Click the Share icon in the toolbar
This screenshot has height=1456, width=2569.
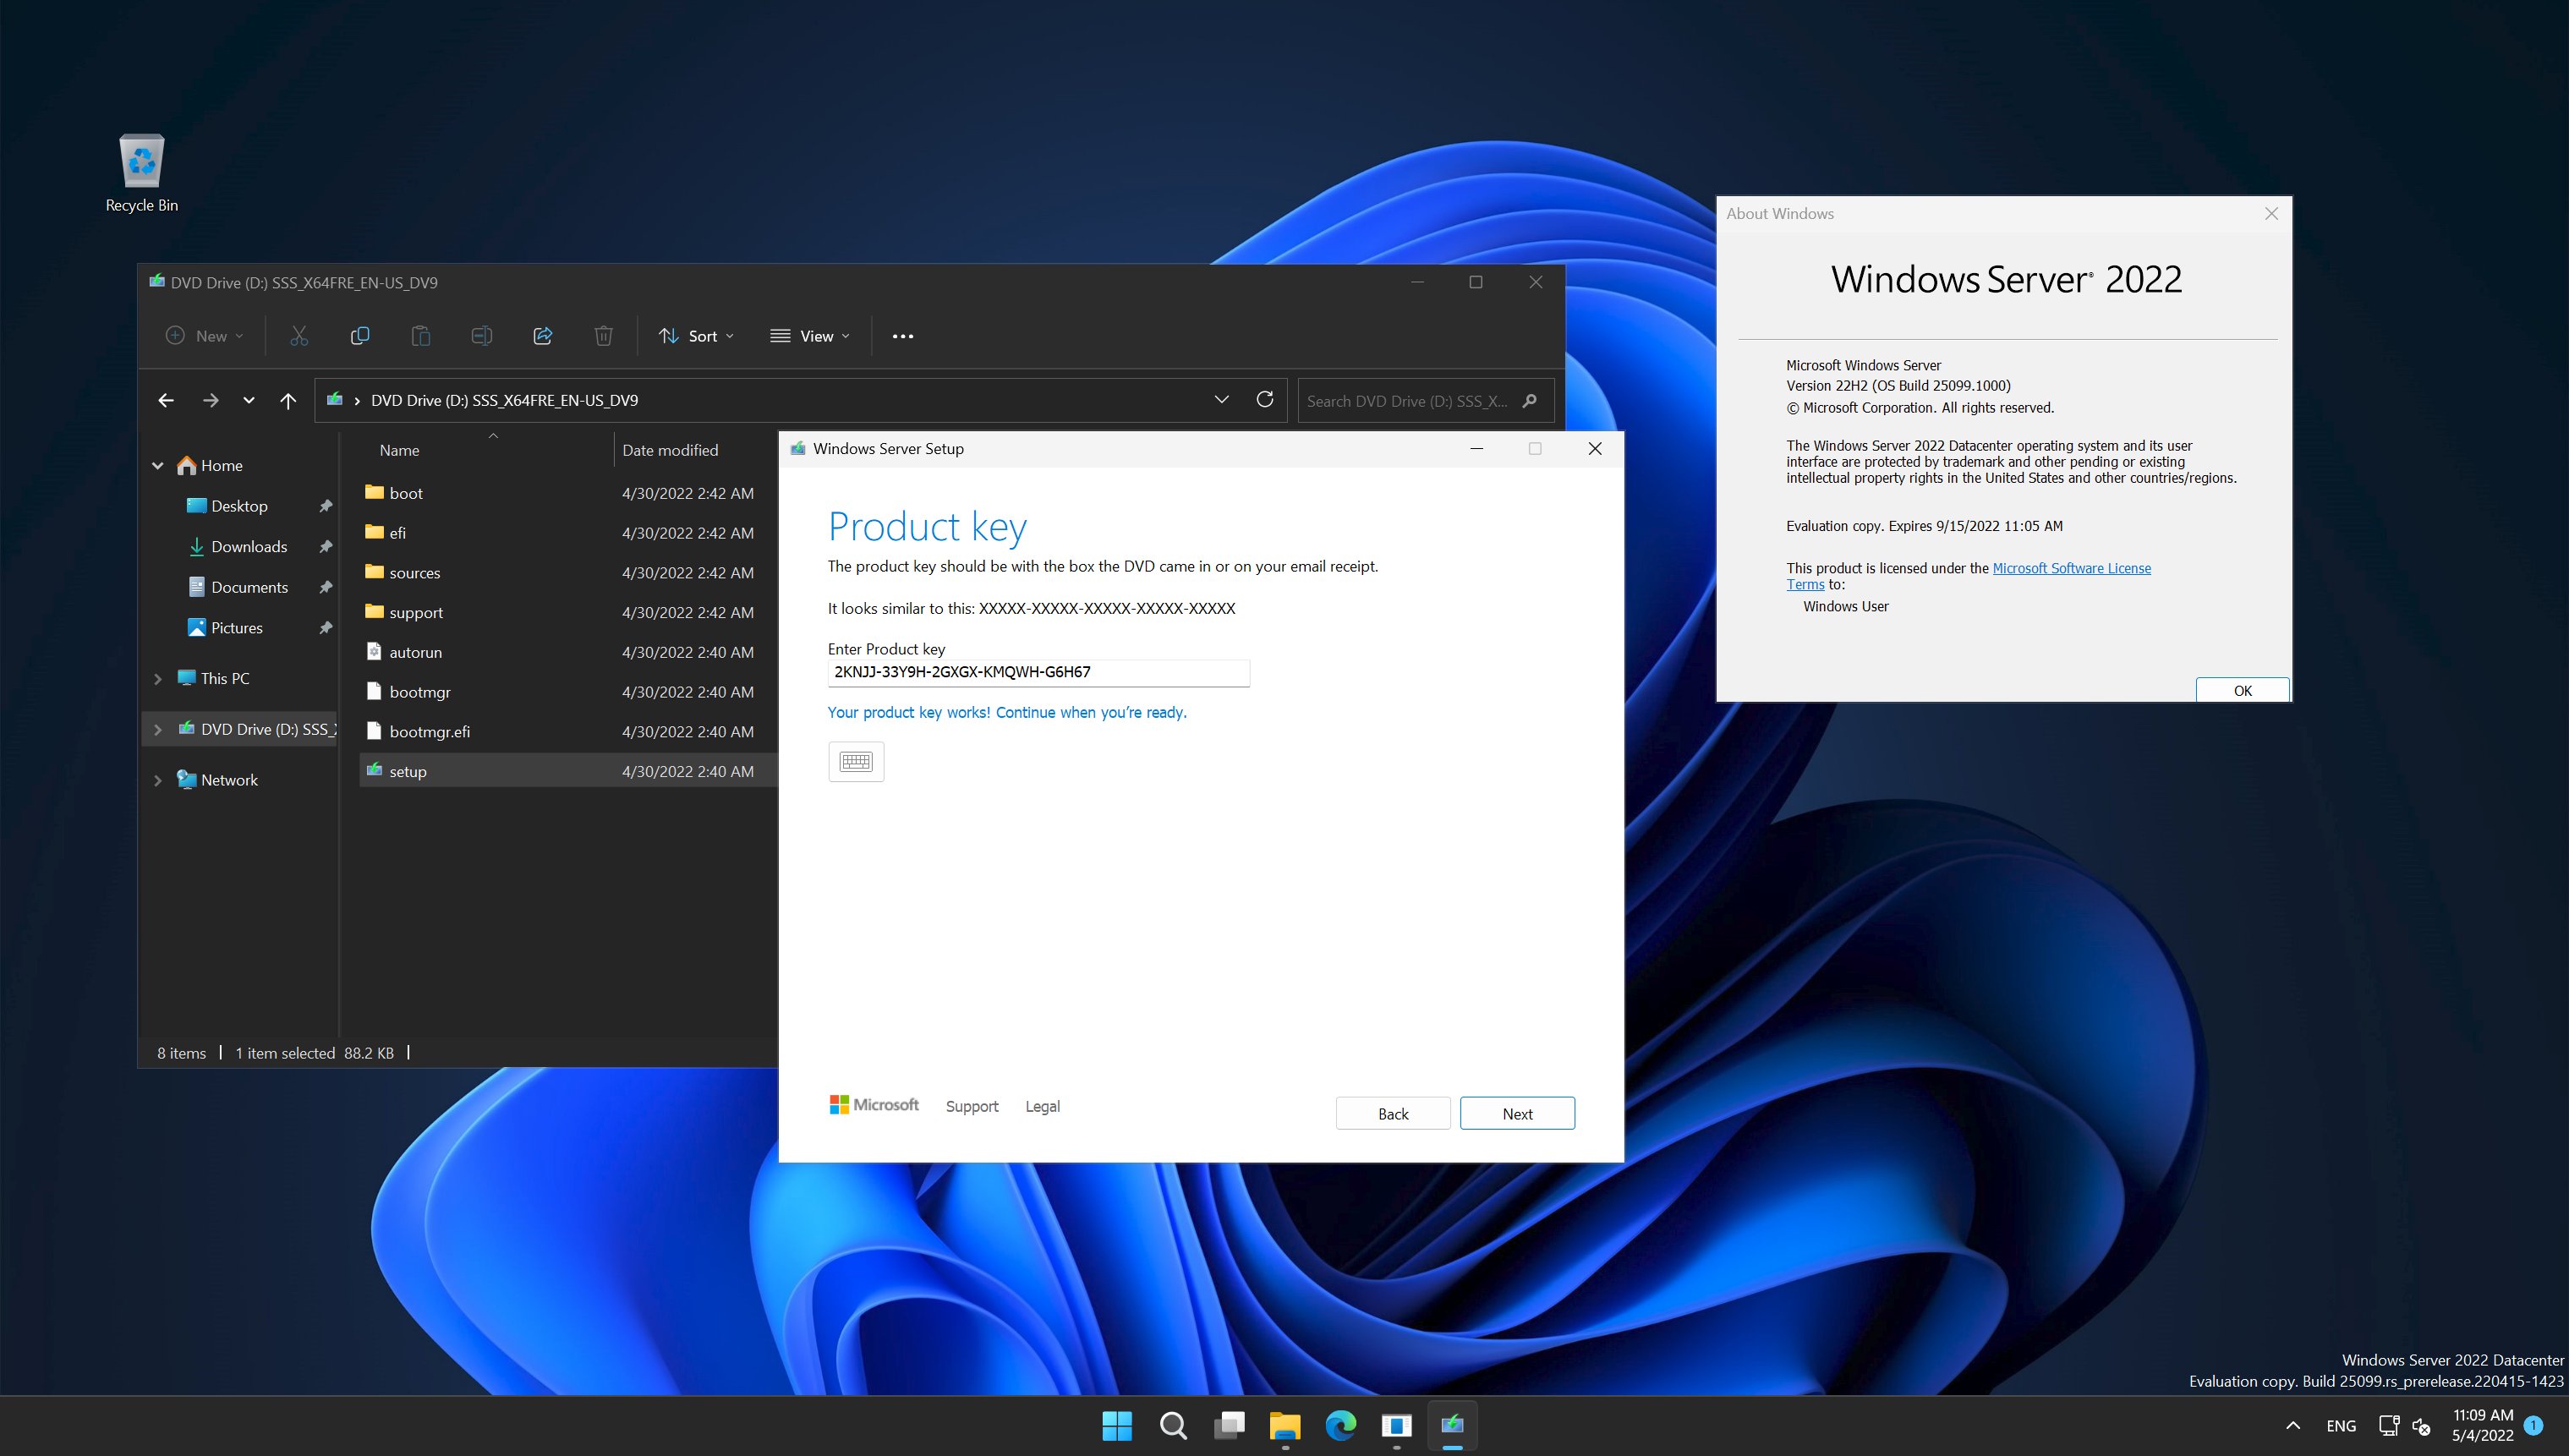[x=542, y=336]
